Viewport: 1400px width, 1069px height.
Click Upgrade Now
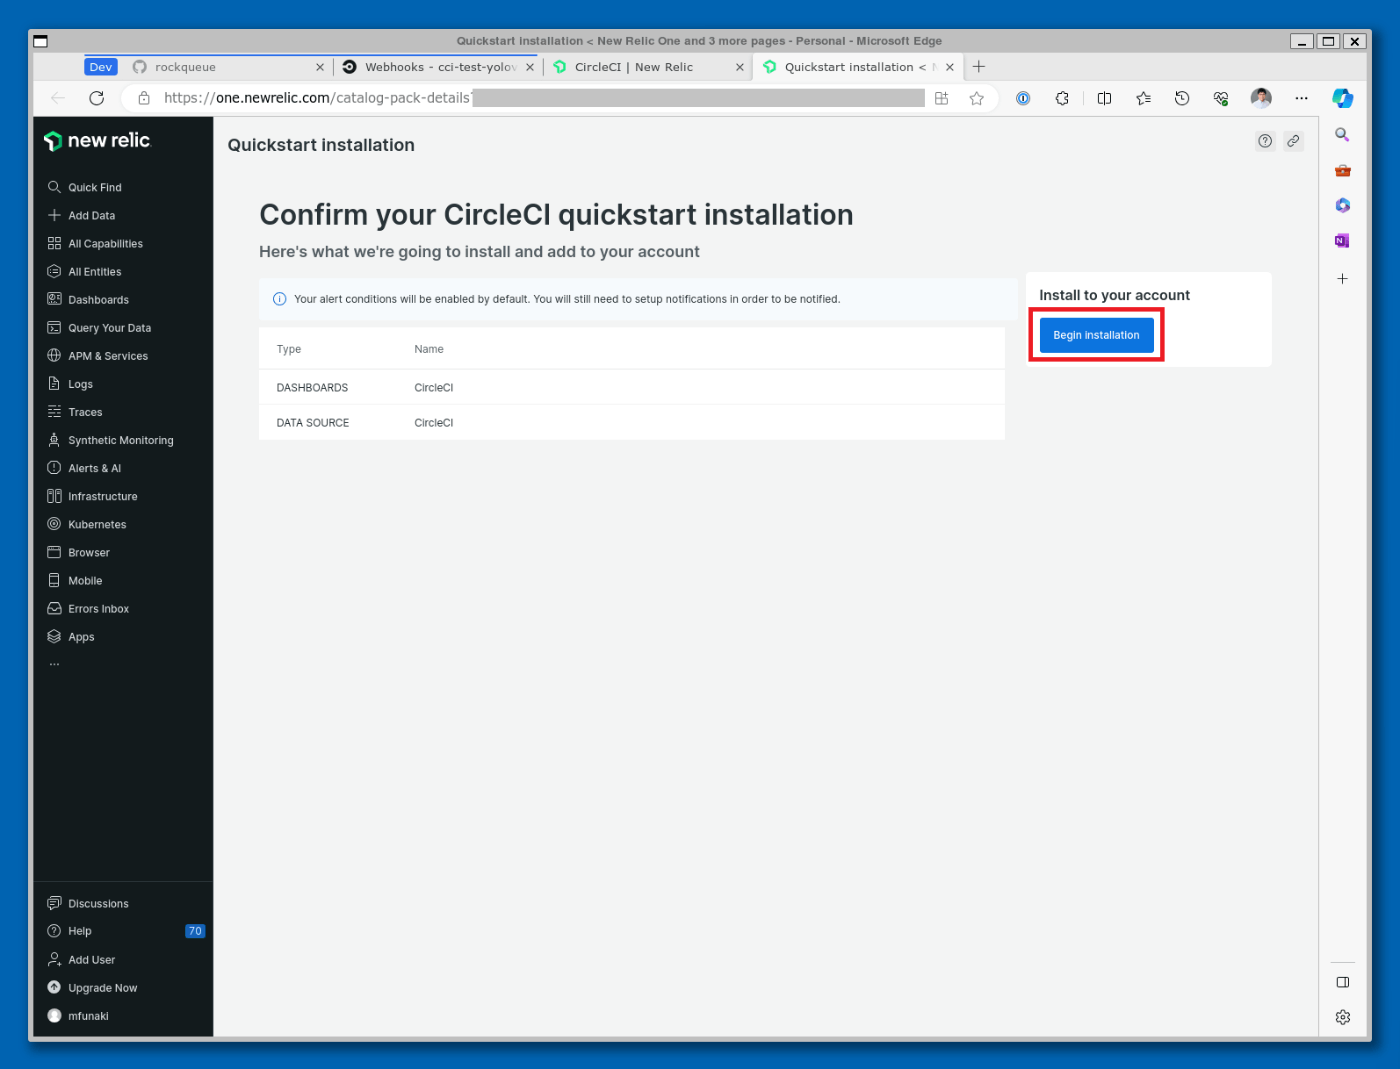coord(103,987)
